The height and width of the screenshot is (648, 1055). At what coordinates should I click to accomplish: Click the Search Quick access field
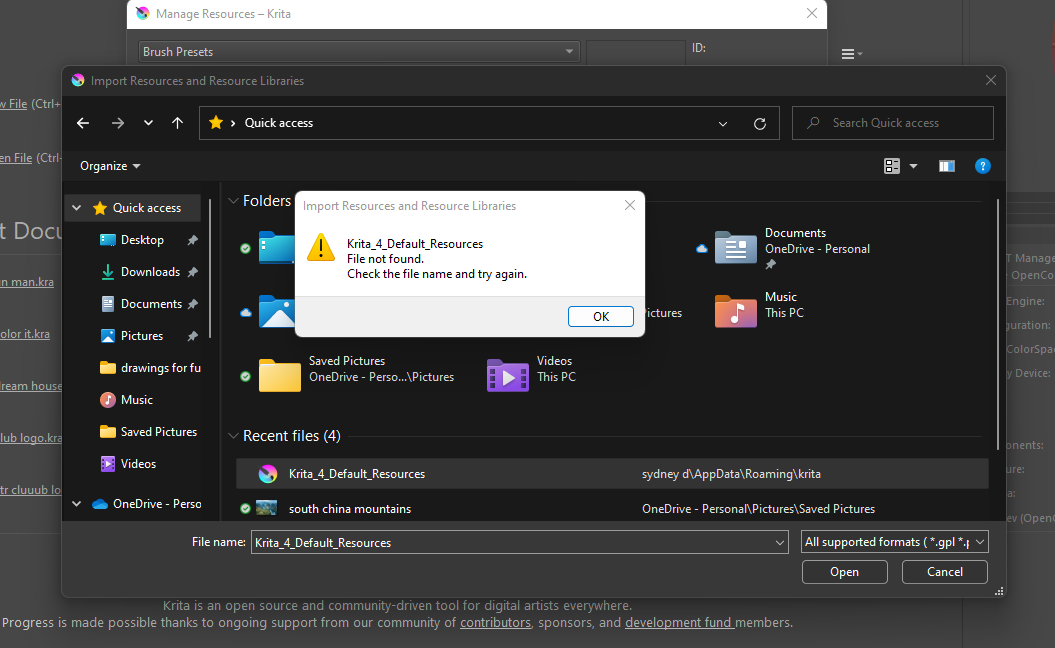(892, 123)
